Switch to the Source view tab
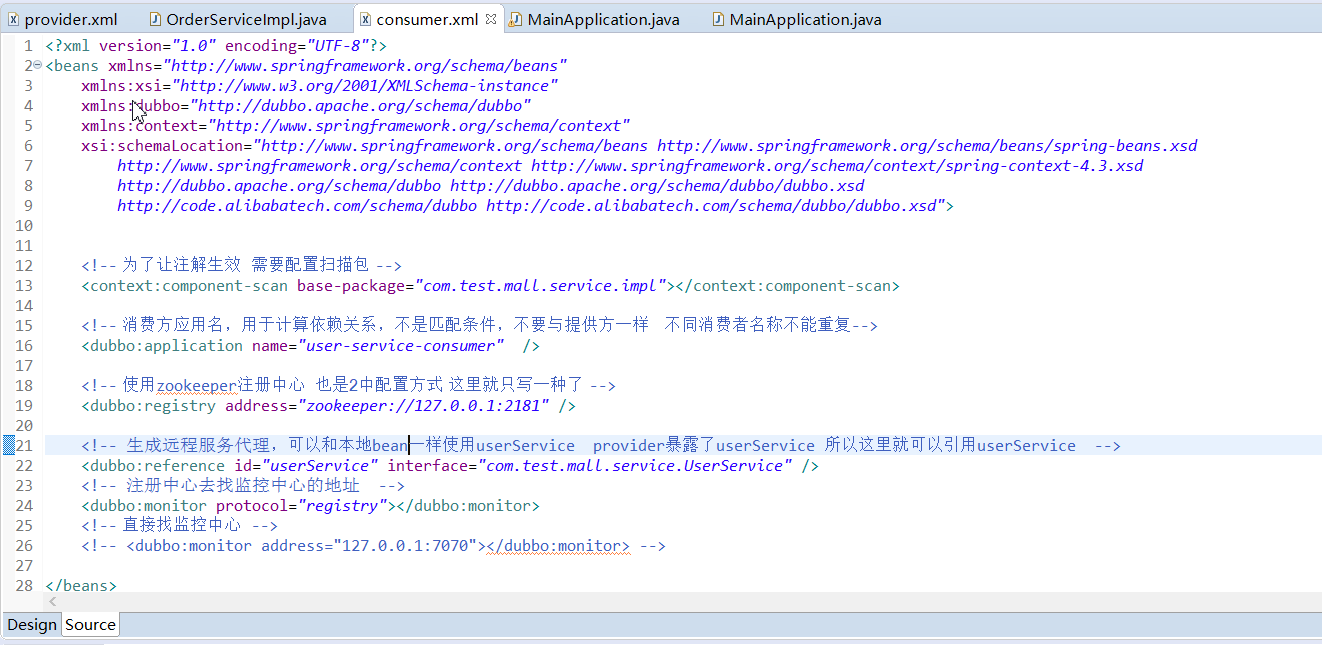This screenshot has width=1322, height=645. pyautogui.click(x=91, y=624)
